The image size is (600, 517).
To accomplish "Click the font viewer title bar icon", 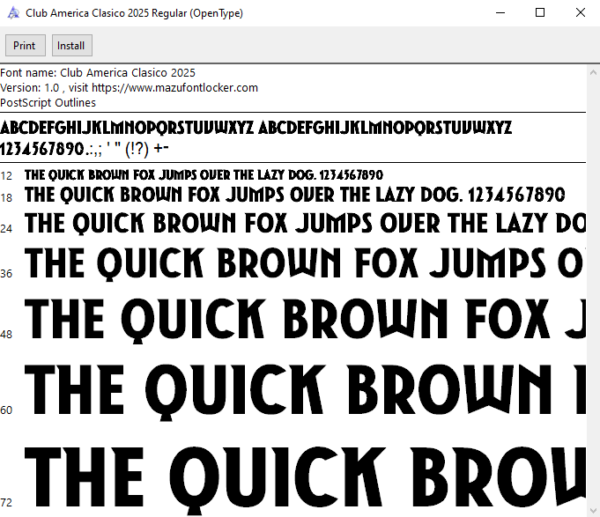I will (x=13, y=13).
